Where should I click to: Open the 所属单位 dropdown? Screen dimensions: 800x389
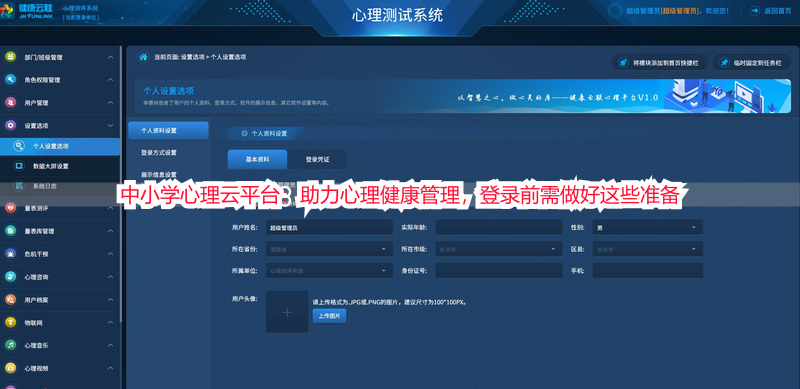(x=329, y=271)
